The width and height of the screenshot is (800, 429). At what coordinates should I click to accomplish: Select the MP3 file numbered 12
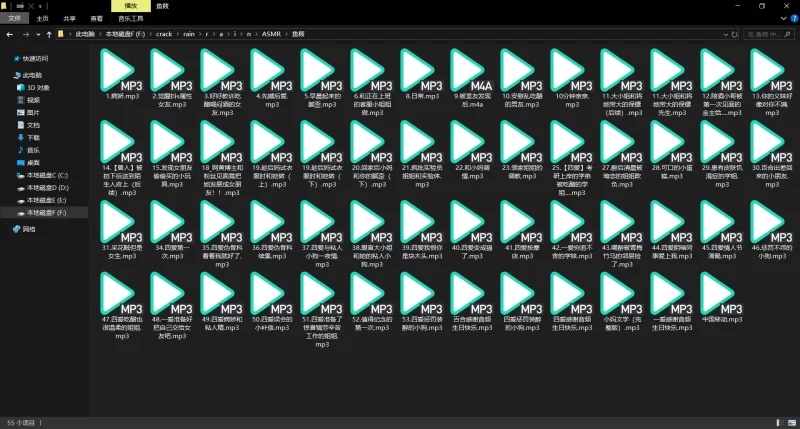[x=722, y=82]
